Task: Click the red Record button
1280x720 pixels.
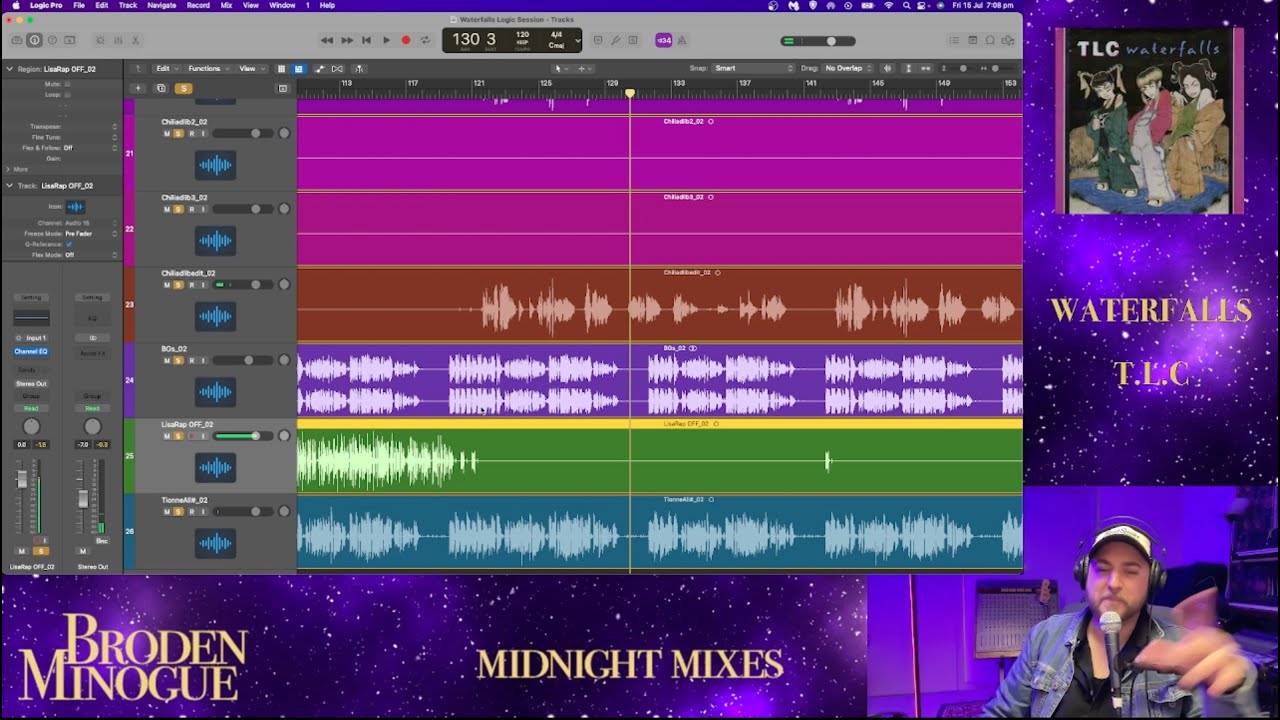Action: pyautogui.click(x=405, y=40)
